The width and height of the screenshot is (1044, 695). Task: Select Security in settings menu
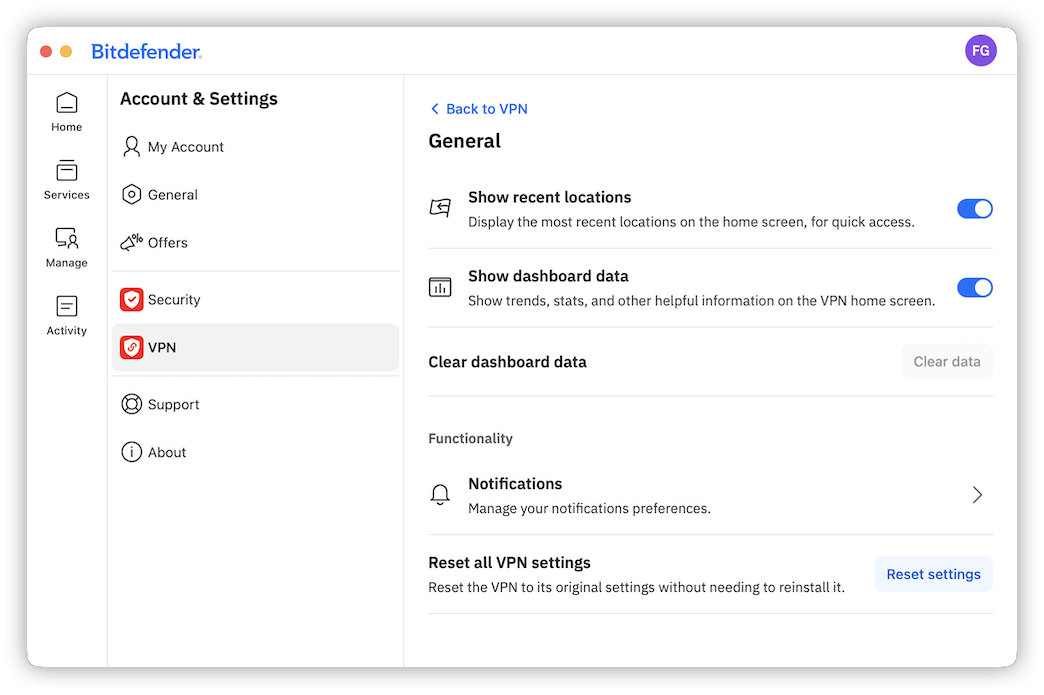point(256,300)
